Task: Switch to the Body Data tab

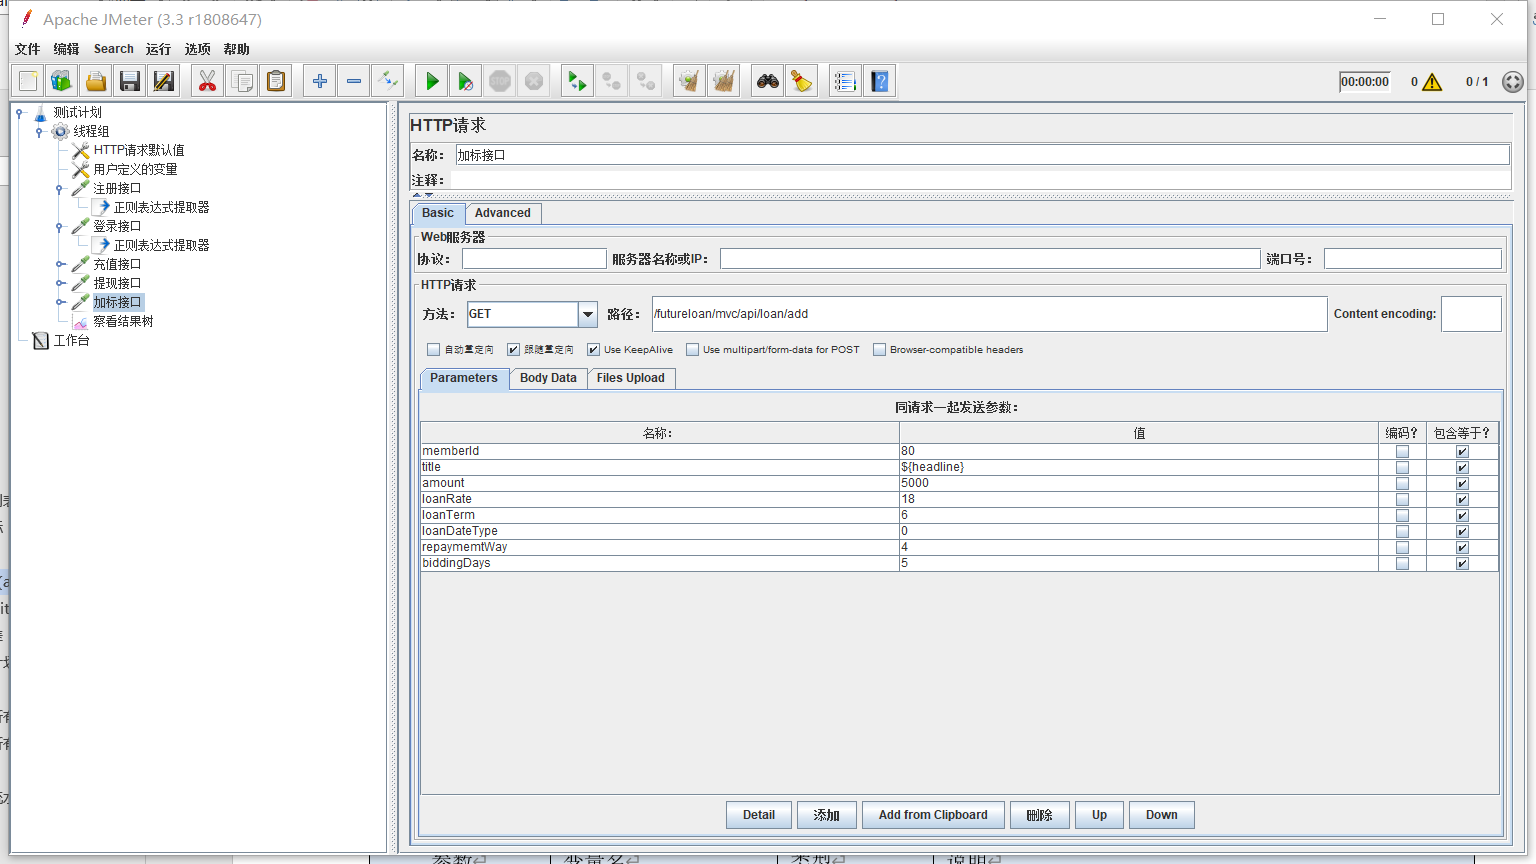Action: coord(548,378)
